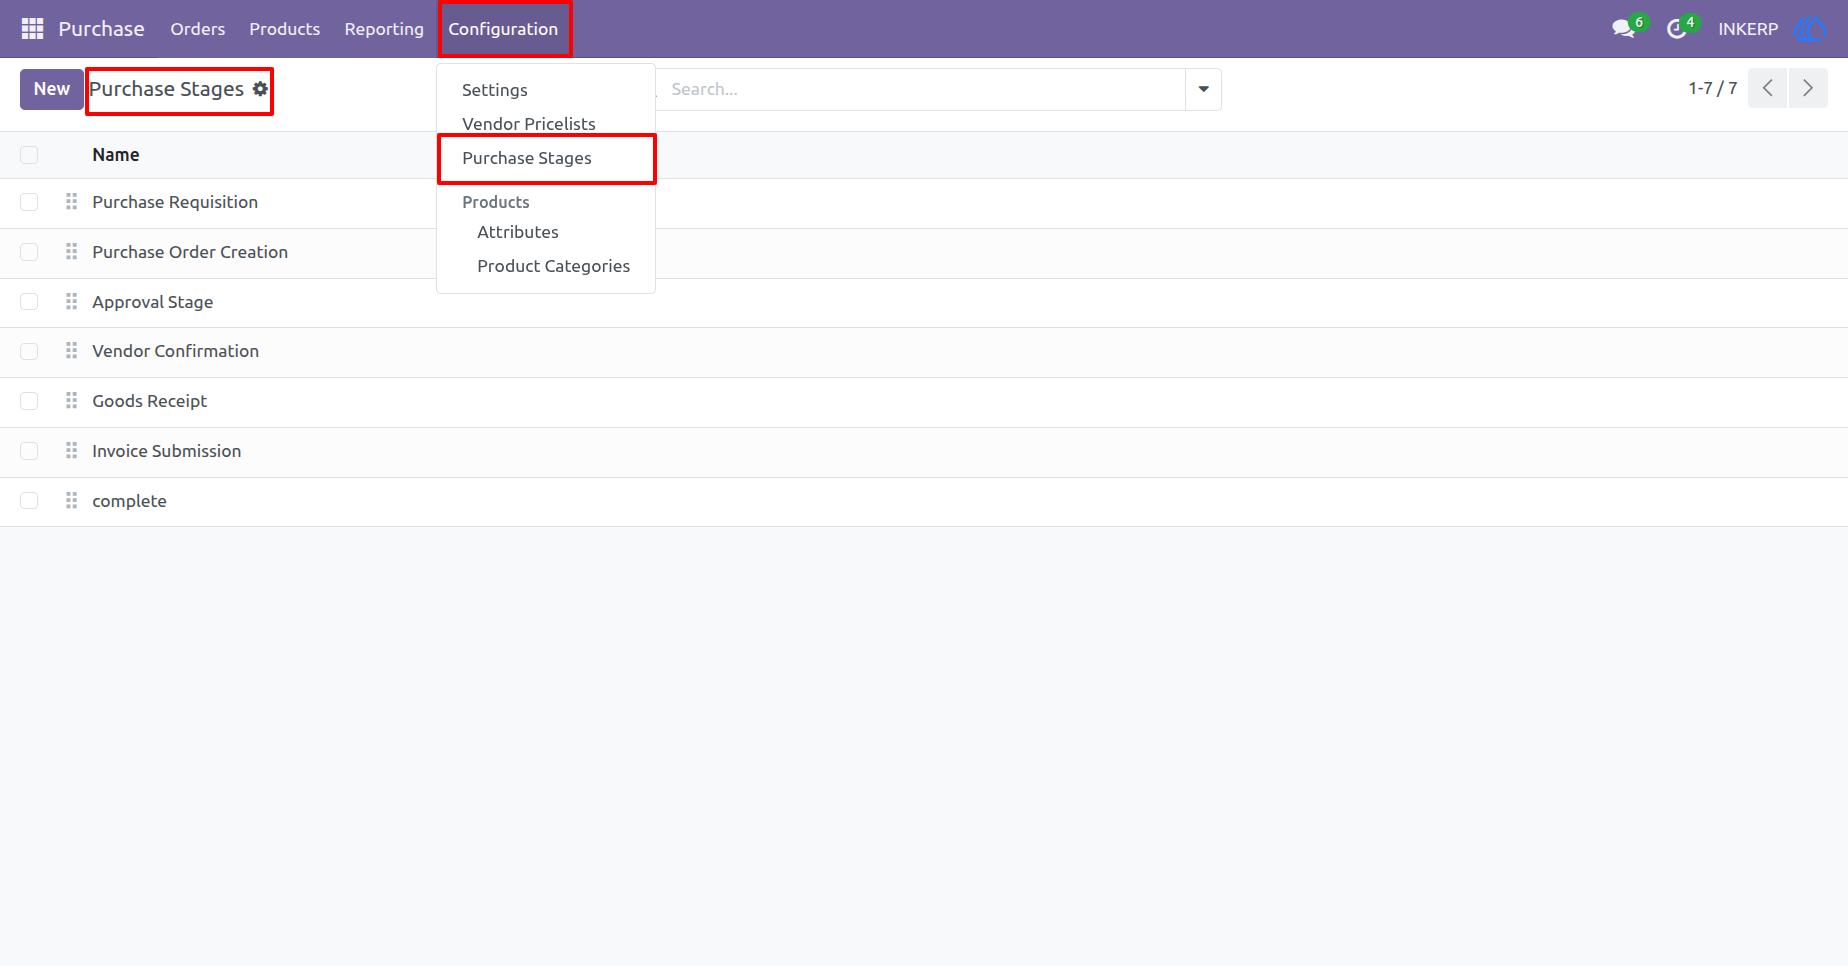The width and height of the screenshot is (1848, 966).
Task: Open the user avatar menu
Action: coord(1810,29)
